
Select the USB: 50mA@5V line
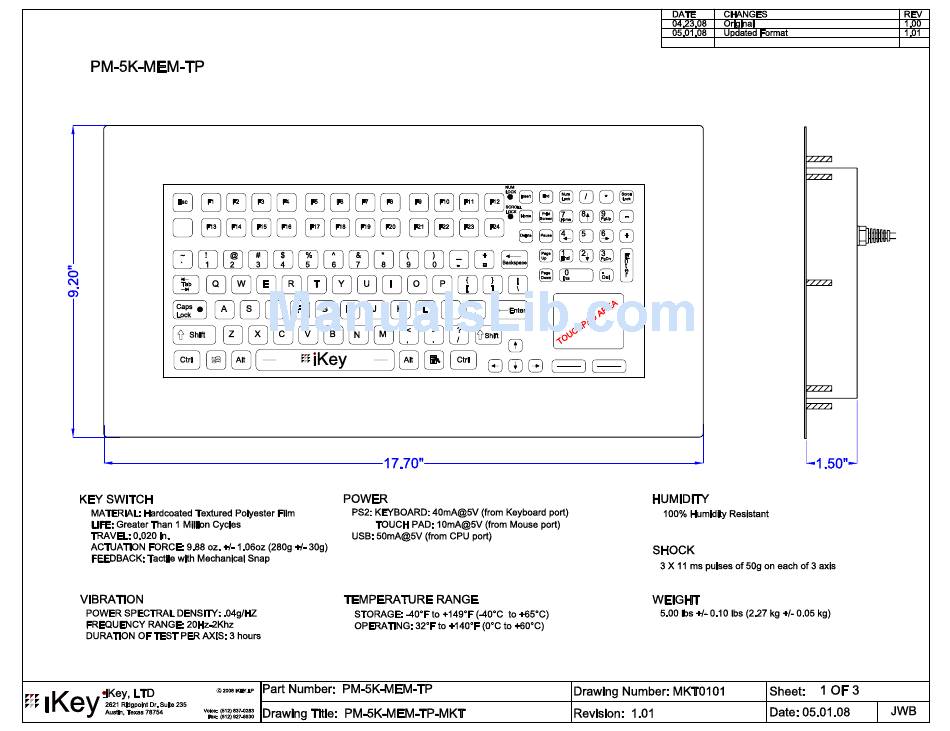pyautogui.click(x=421, y=536)
